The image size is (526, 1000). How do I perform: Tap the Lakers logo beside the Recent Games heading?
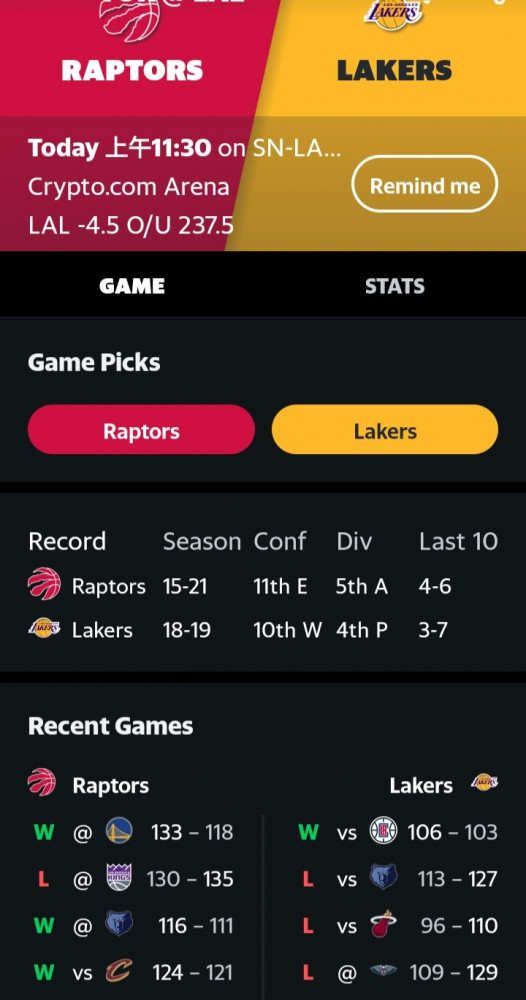(x=485, y=782)
